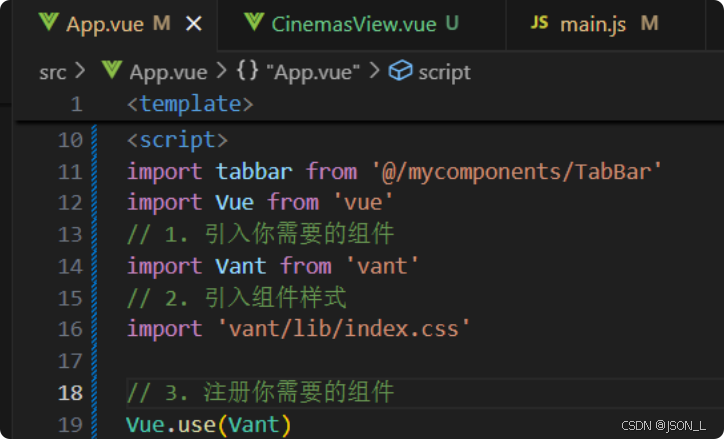Viewport: 724px width, 439px height.
Task: Click the 'vant' string on line 14
Action: point(382,266)
